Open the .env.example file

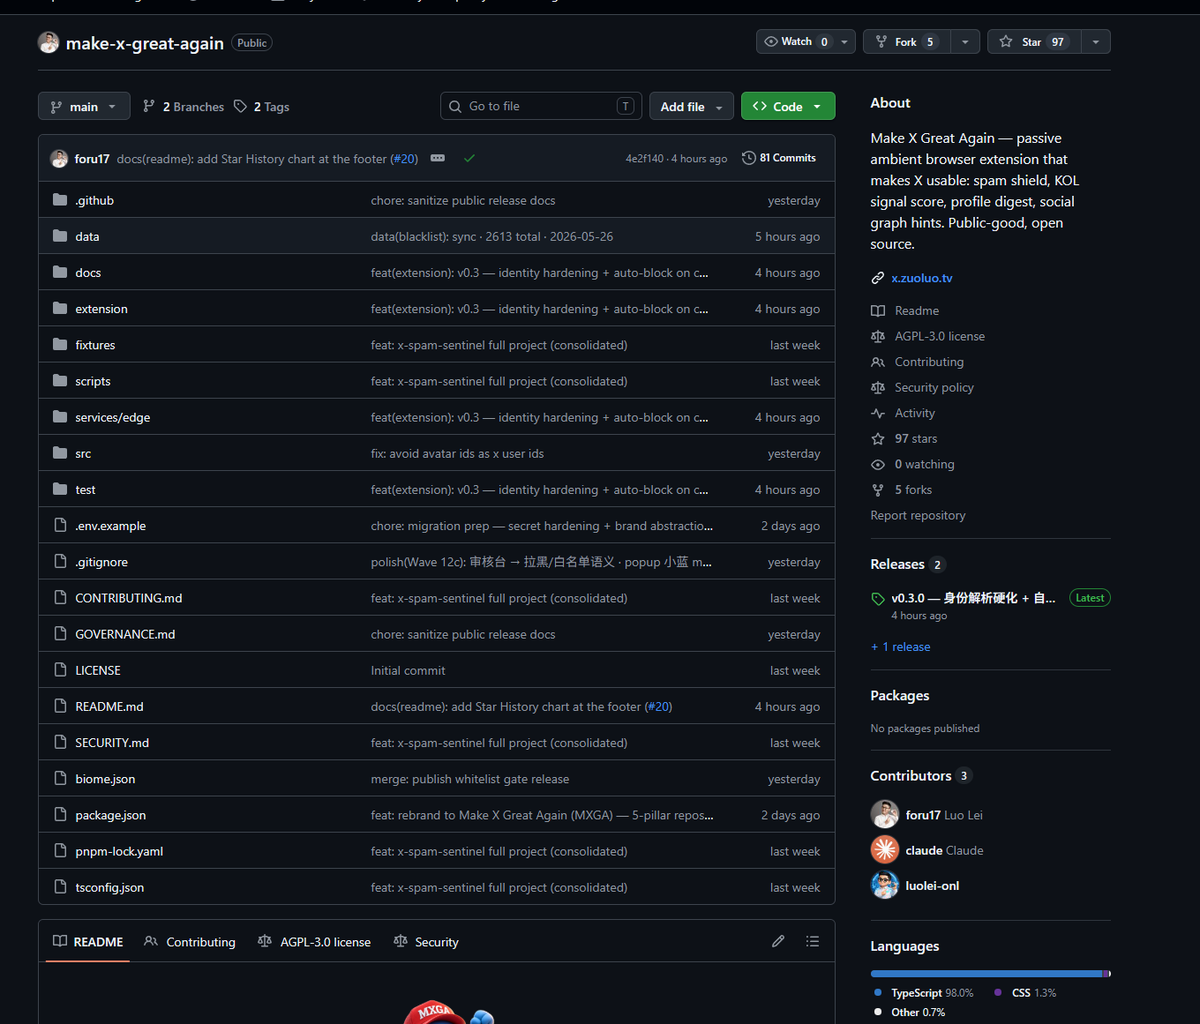coord(110,526)
